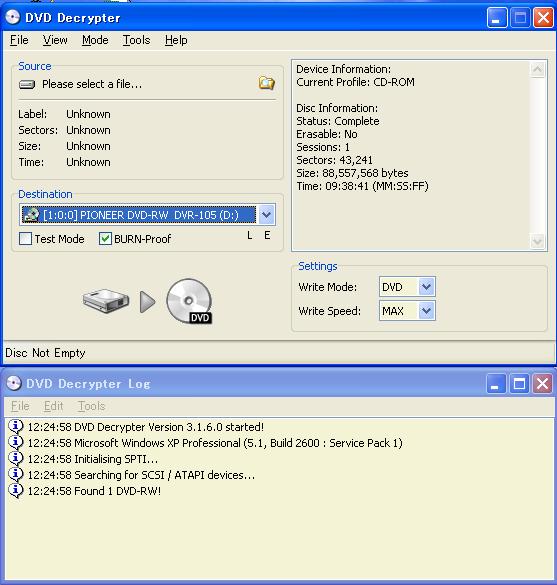The height and width of the screenshot is (585, 557).
Task: Click the 'Current Profile: CD-ROM' line
Action: tap(356, 82)
